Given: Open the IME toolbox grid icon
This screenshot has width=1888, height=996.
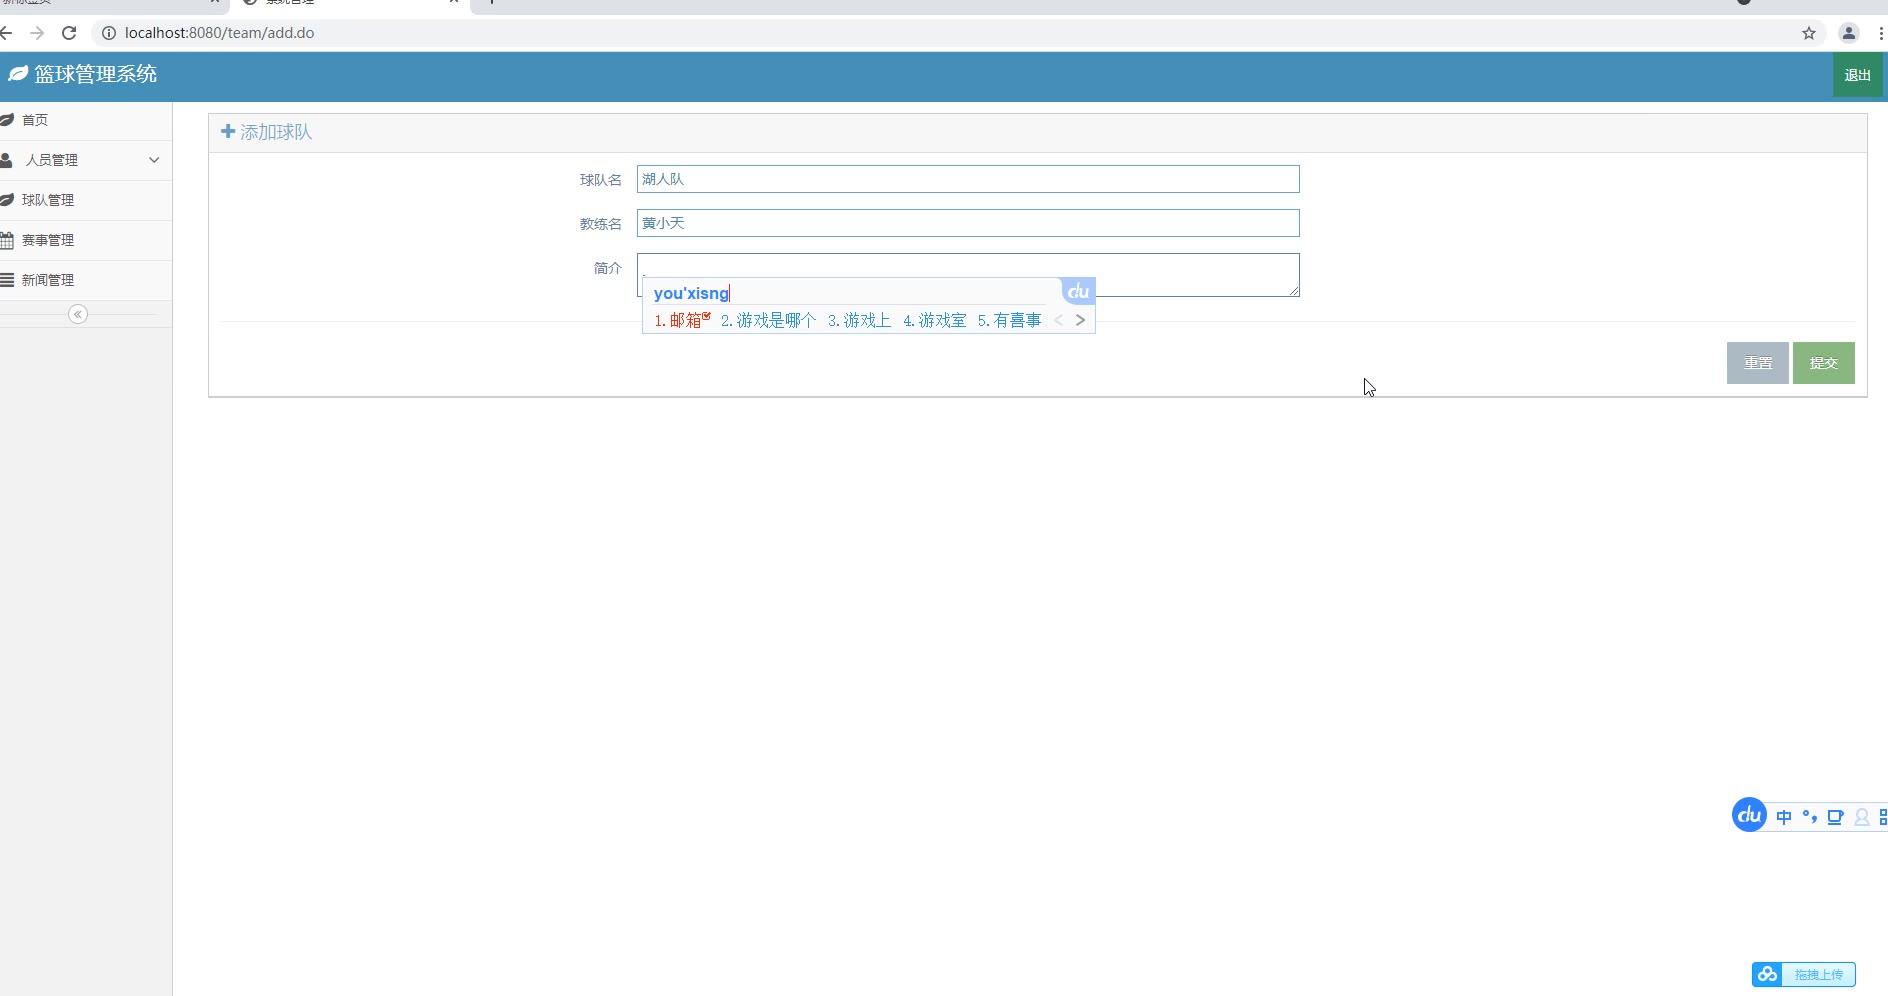Looking at the screenshot, I should (x=1883, y=817).
